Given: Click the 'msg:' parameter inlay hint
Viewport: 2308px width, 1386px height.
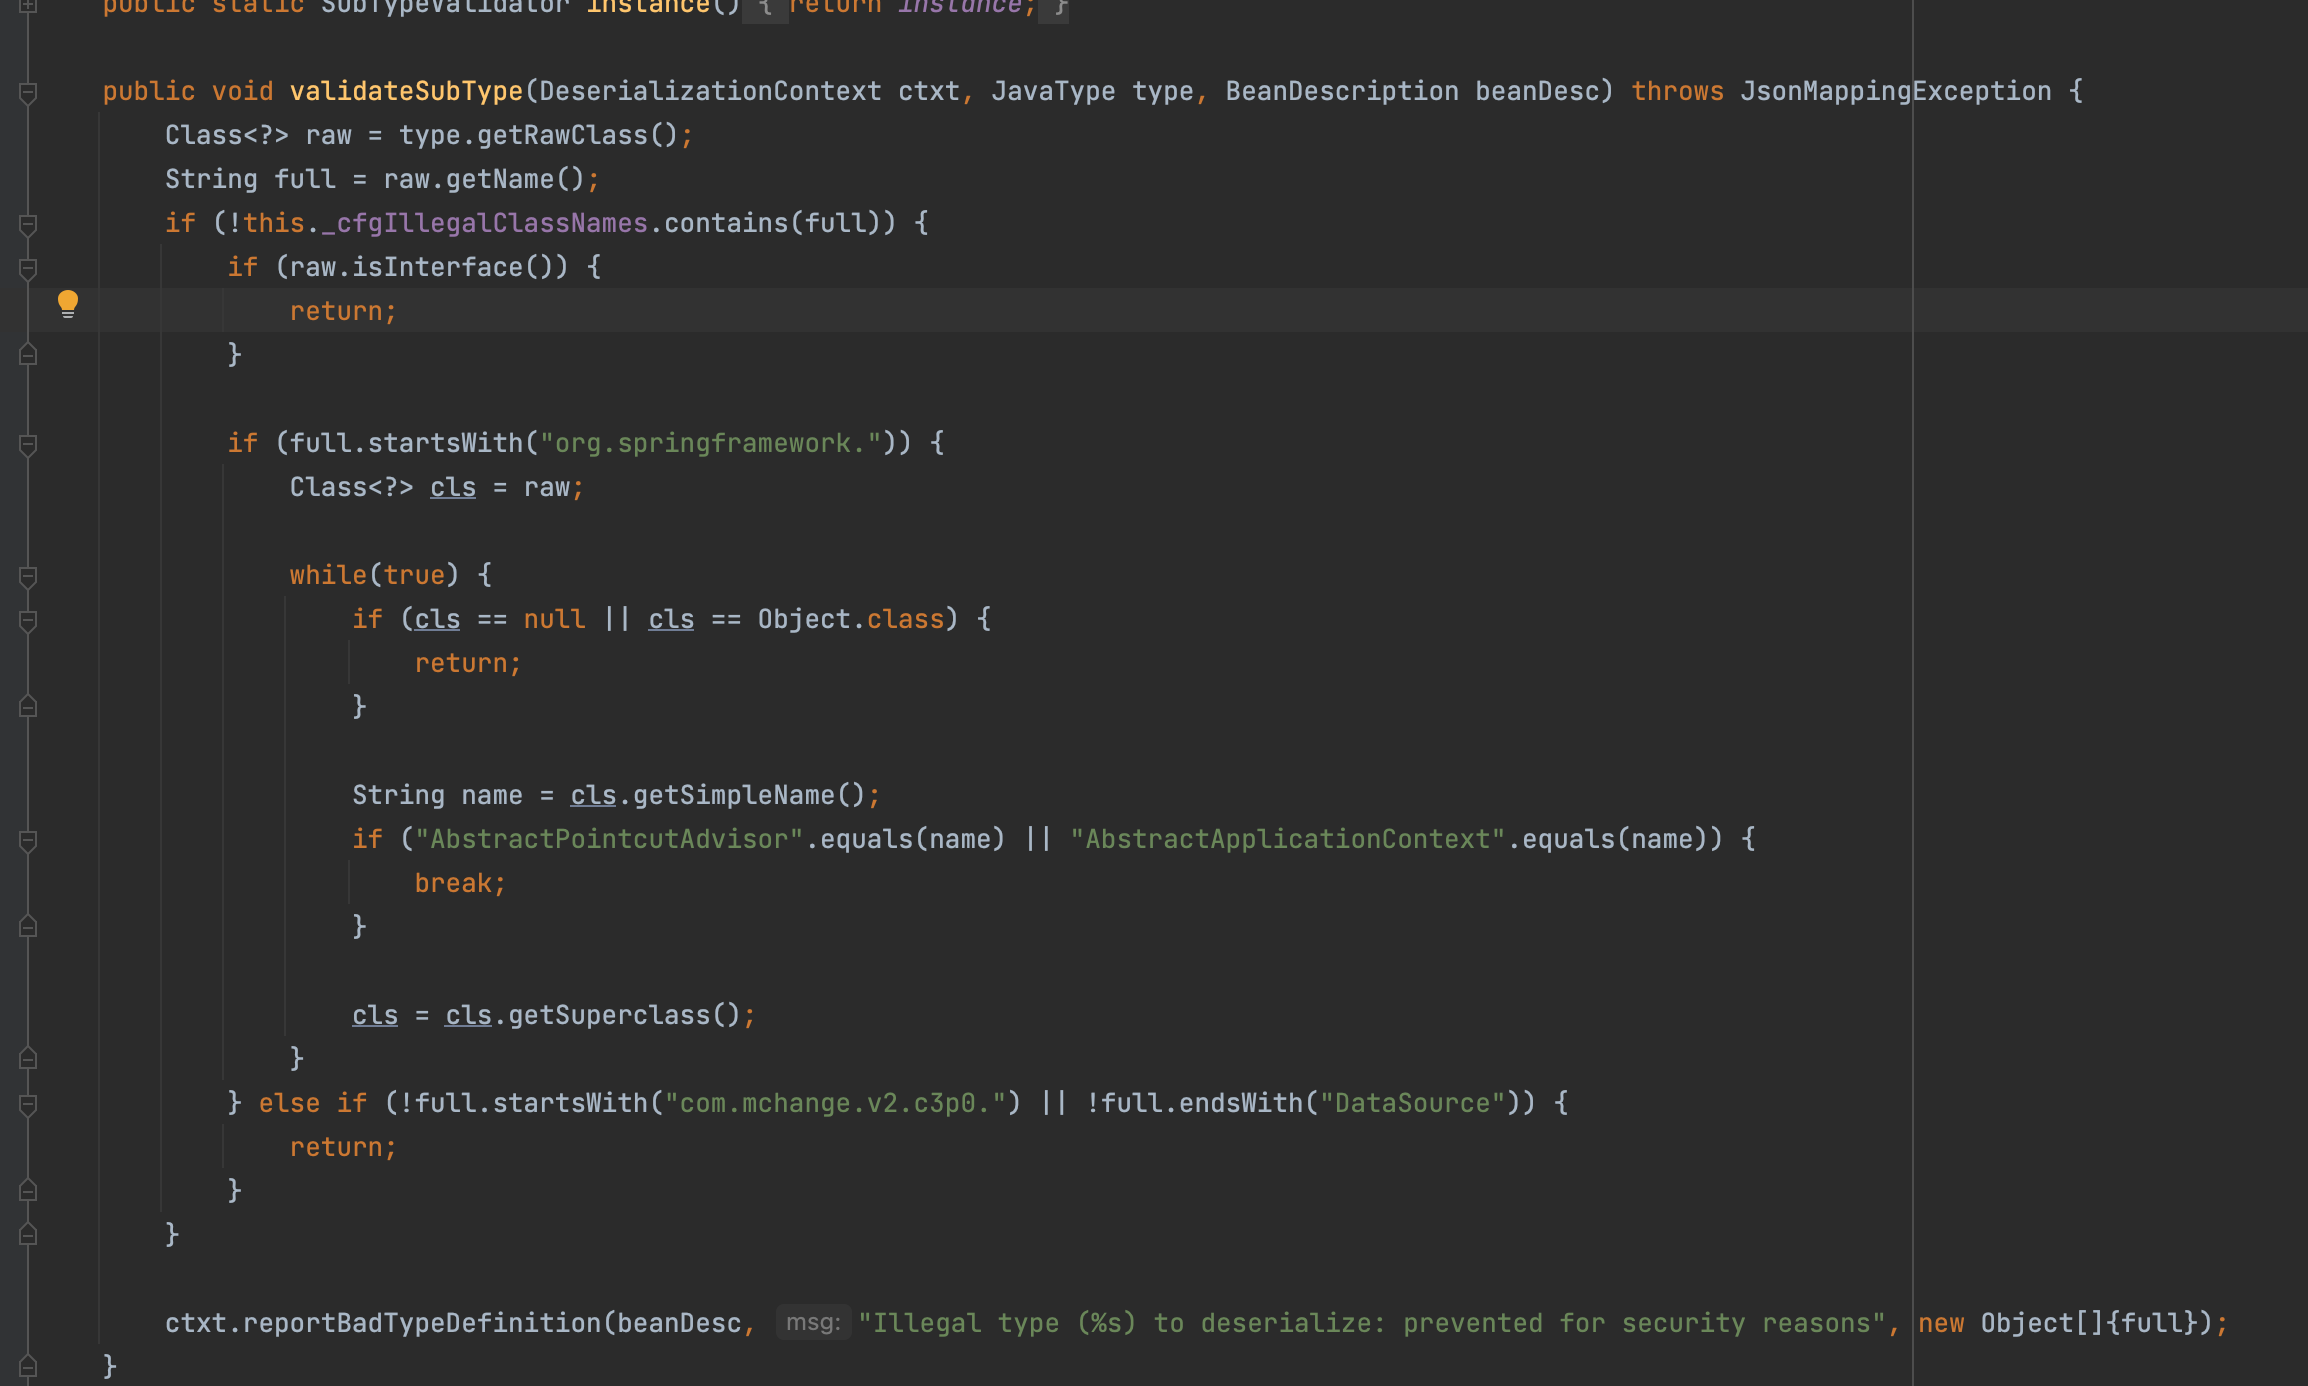Looking at the screenshot, I should tap(813, 1322).
